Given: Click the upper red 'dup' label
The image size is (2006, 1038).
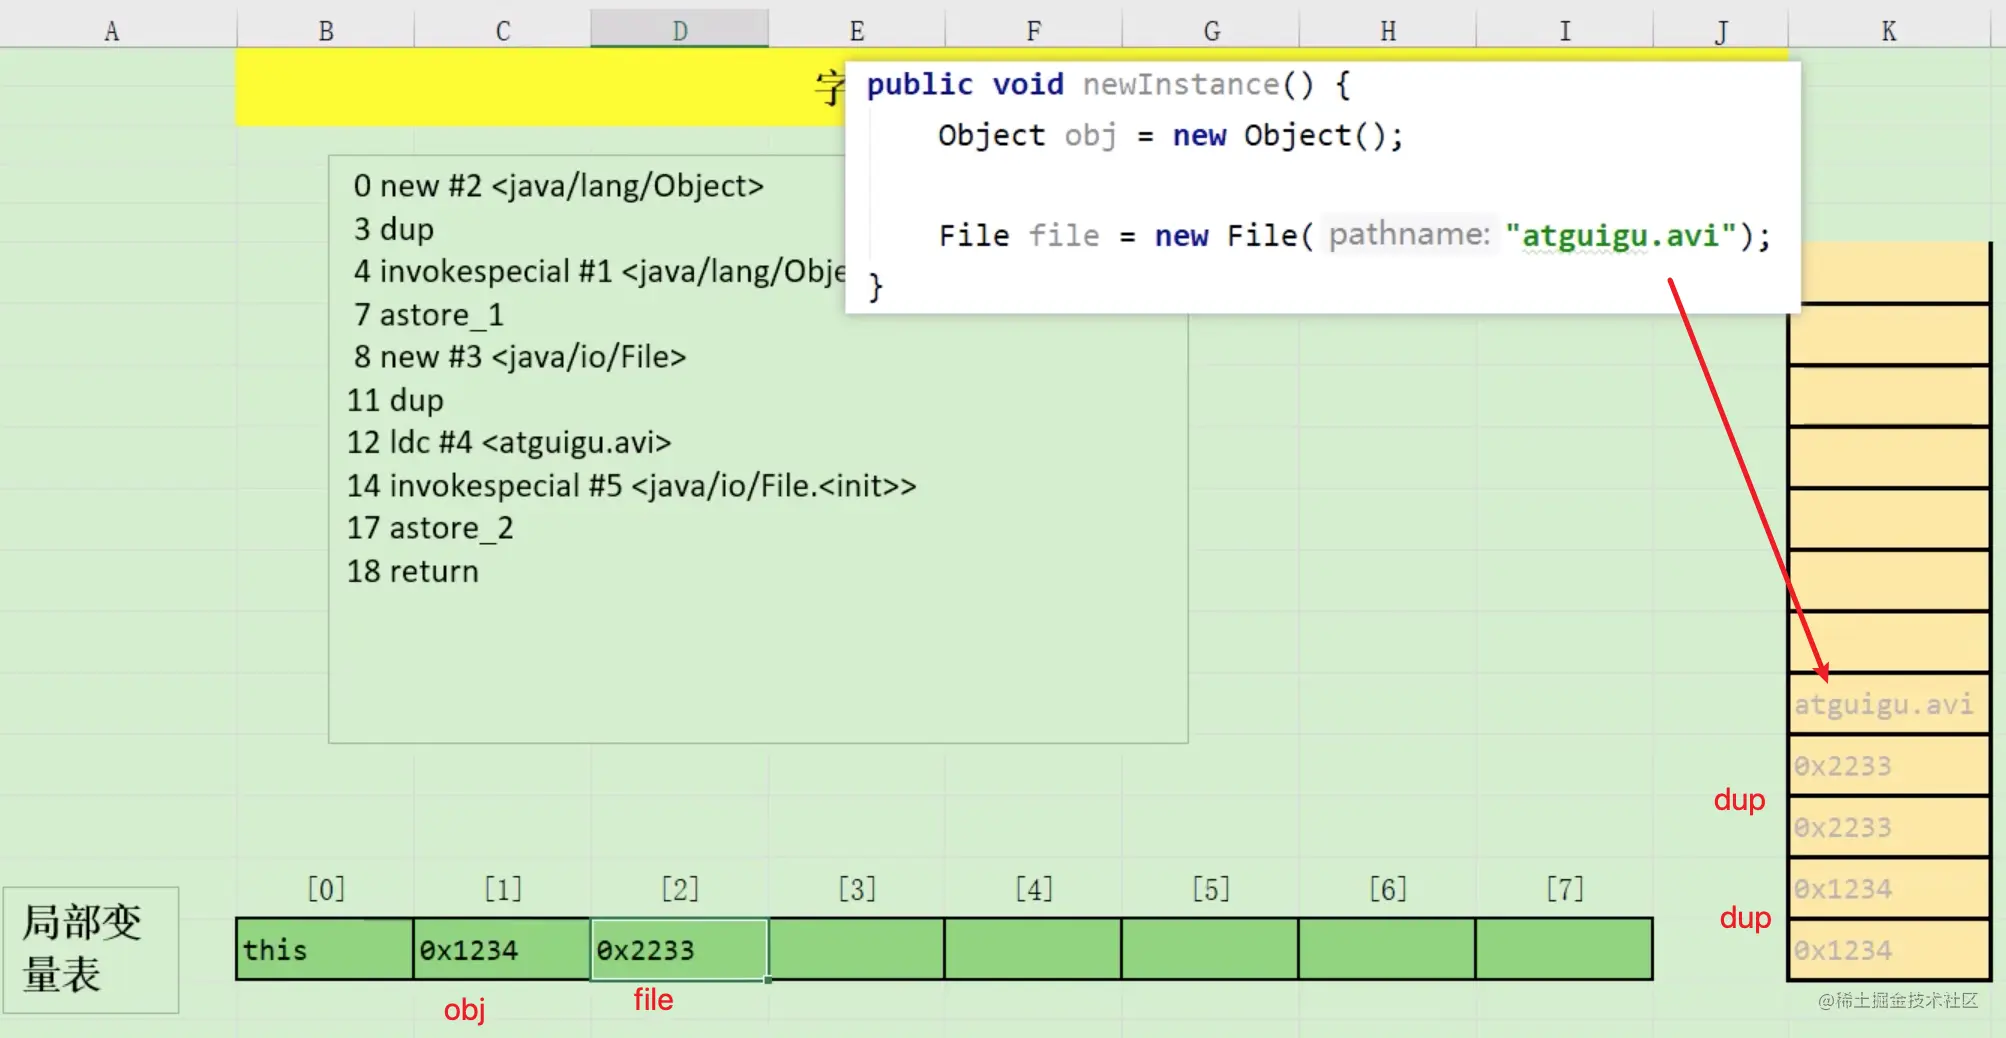Looking at the screenshot, I should (1739, 800).
